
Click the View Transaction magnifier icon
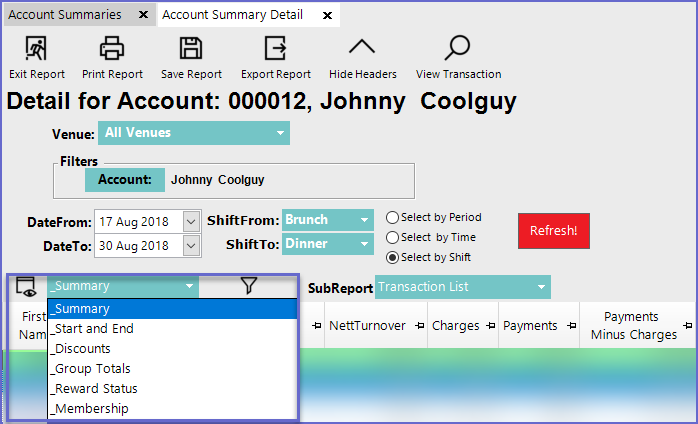click(x=458, y=48)
